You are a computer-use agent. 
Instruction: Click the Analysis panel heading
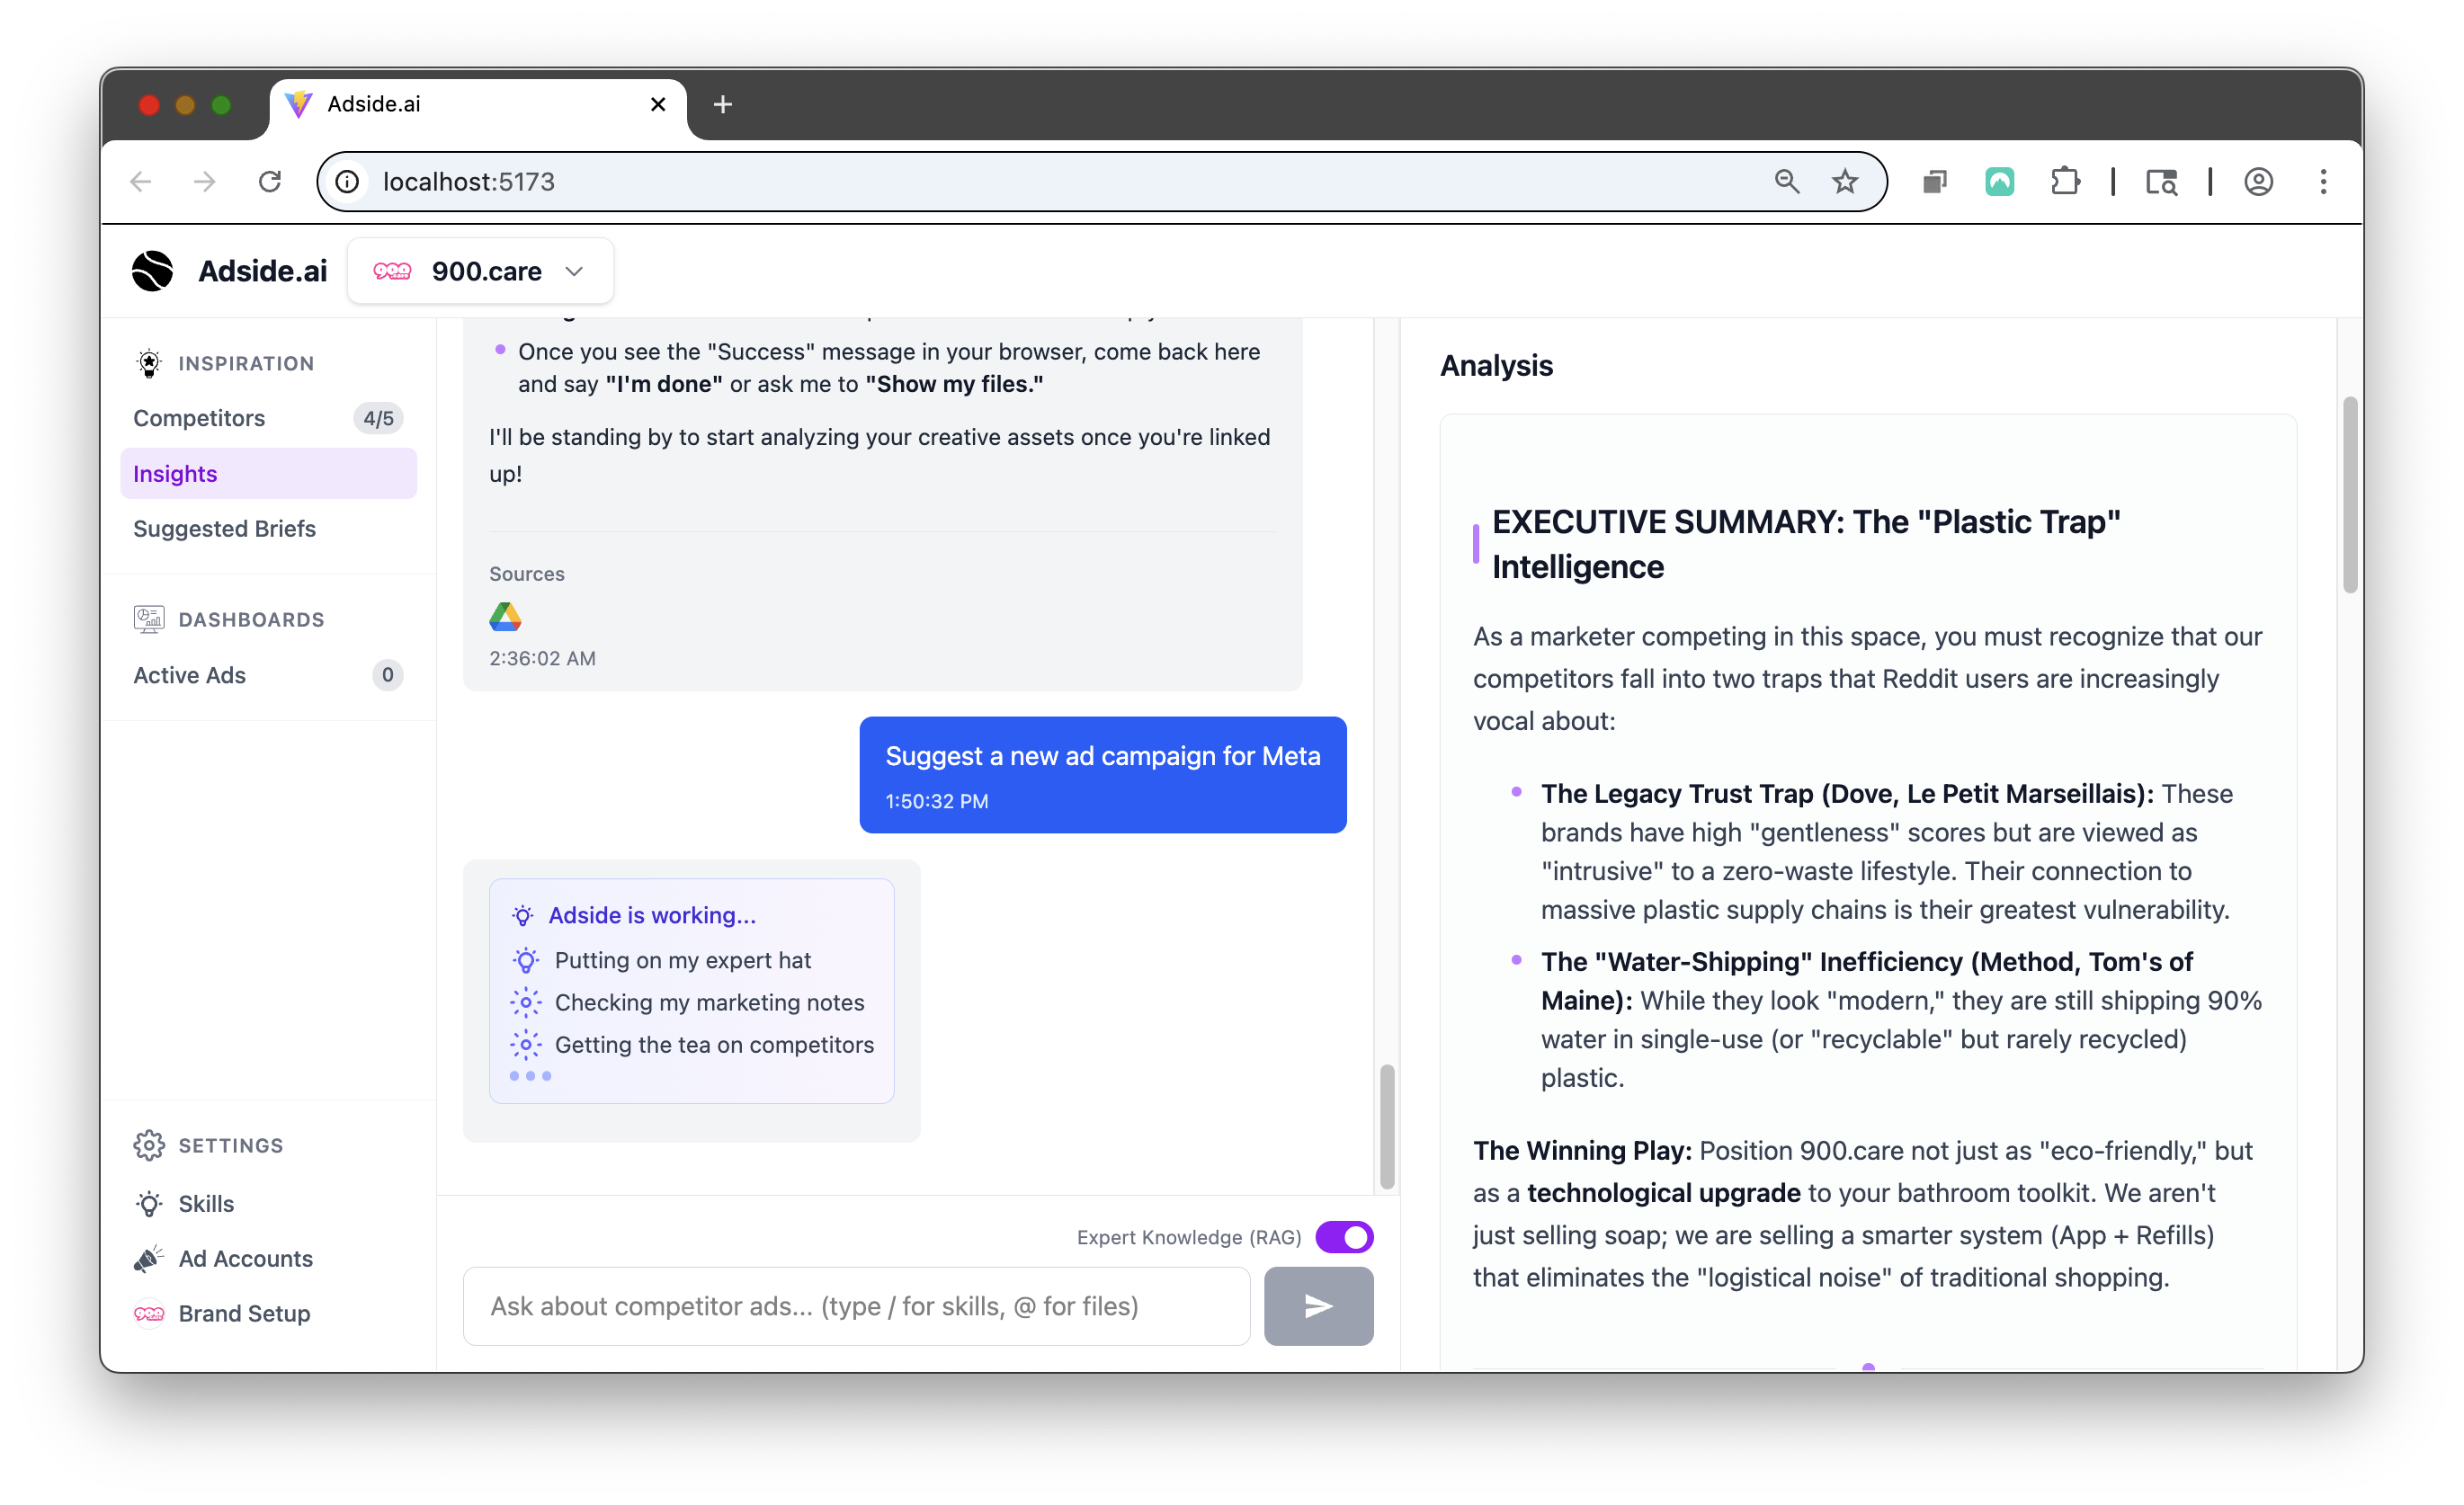pyautogui.click(x=1496, y=366)
